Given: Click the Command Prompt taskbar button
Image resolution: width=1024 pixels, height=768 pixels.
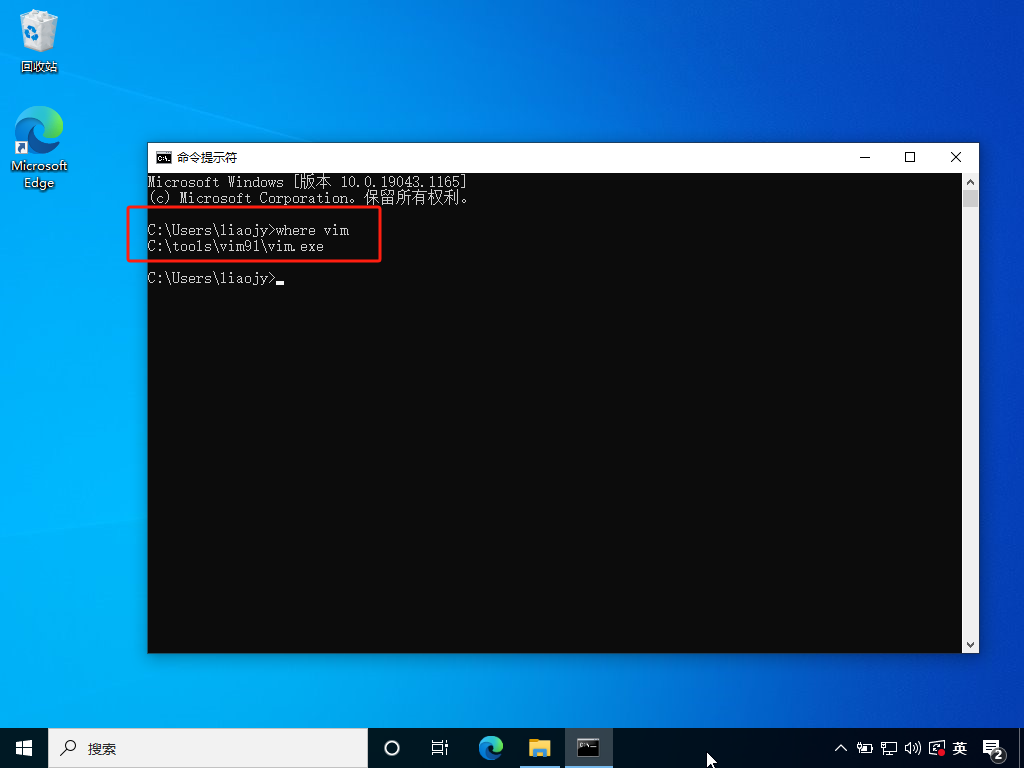Looking at the screenshot, I should point(588,748).
